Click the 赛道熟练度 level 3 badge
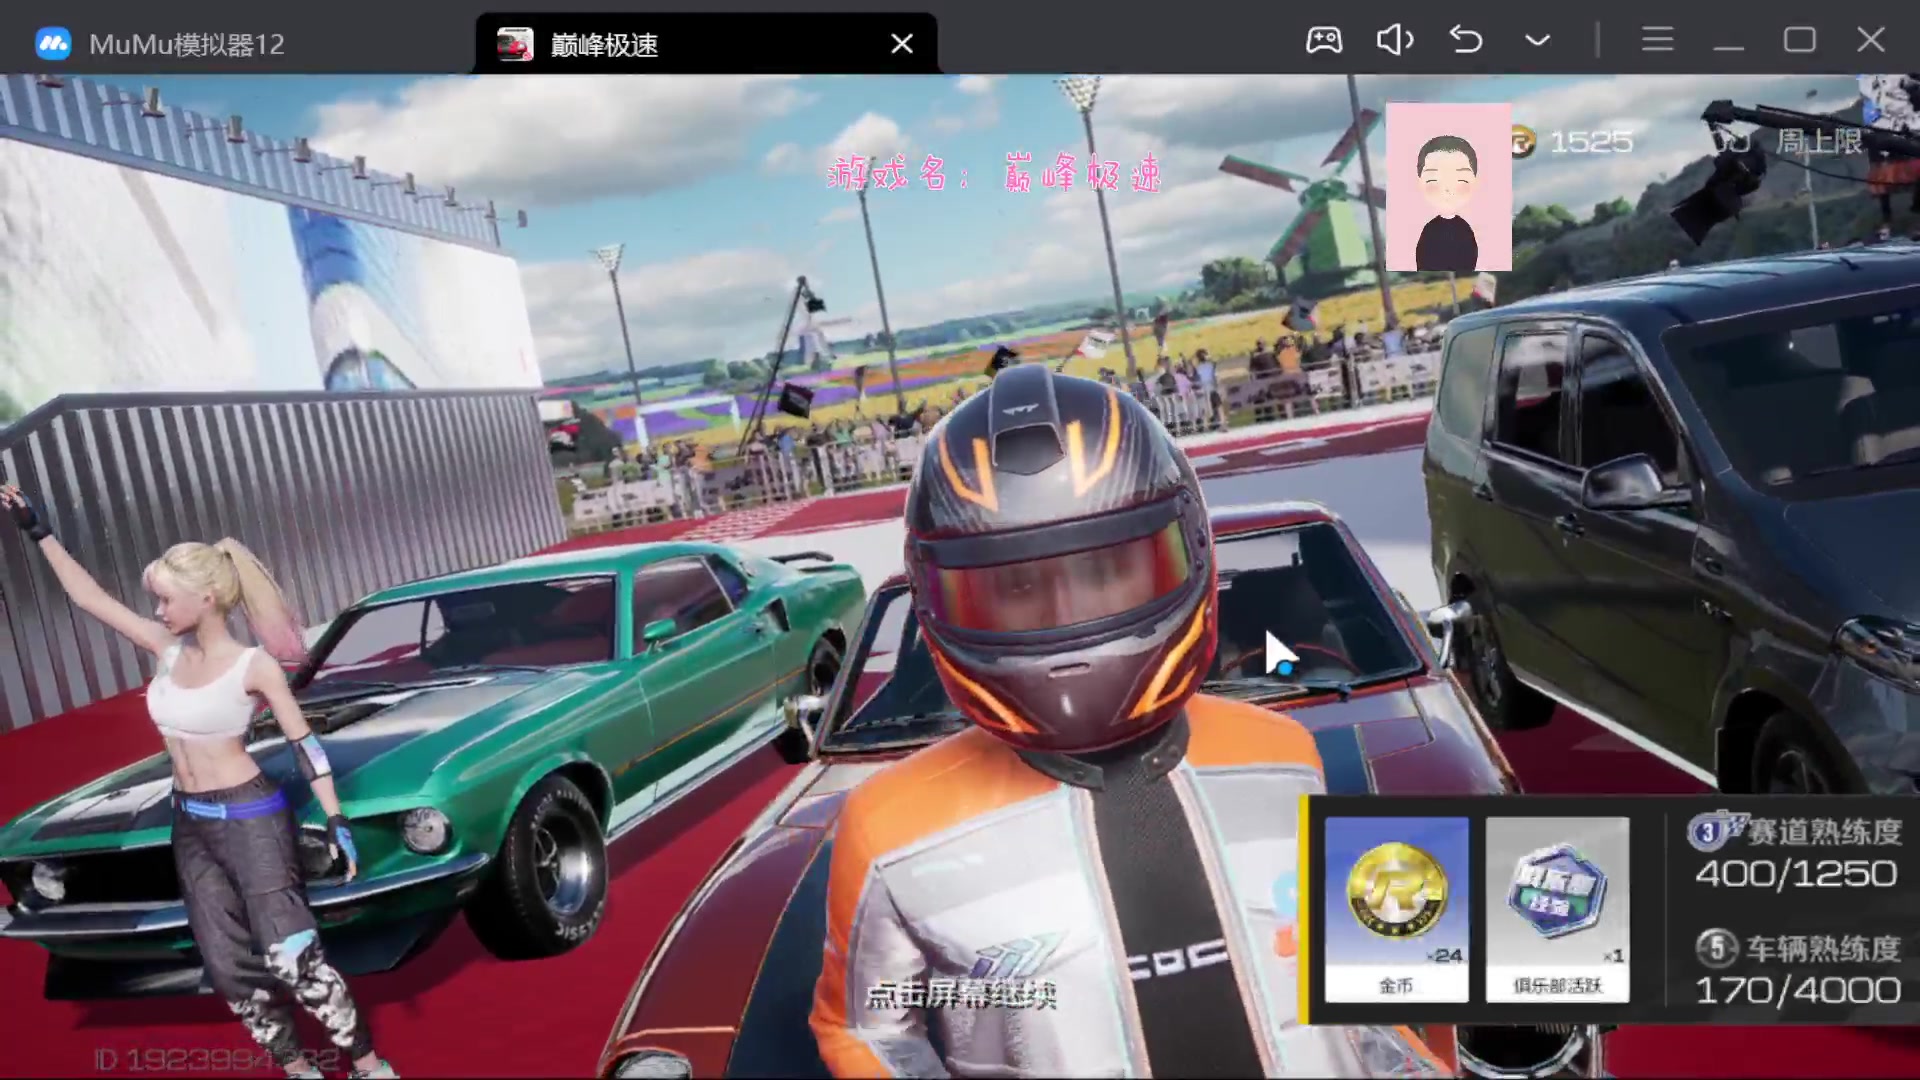Viewport: 1920px width, 1080px height. (x=1707, y=831)
